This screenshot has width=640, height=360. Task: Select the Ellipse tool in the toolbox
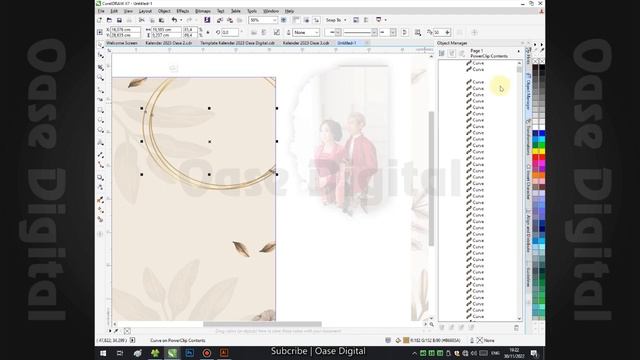pyautogui.click(x=100, y=120)
